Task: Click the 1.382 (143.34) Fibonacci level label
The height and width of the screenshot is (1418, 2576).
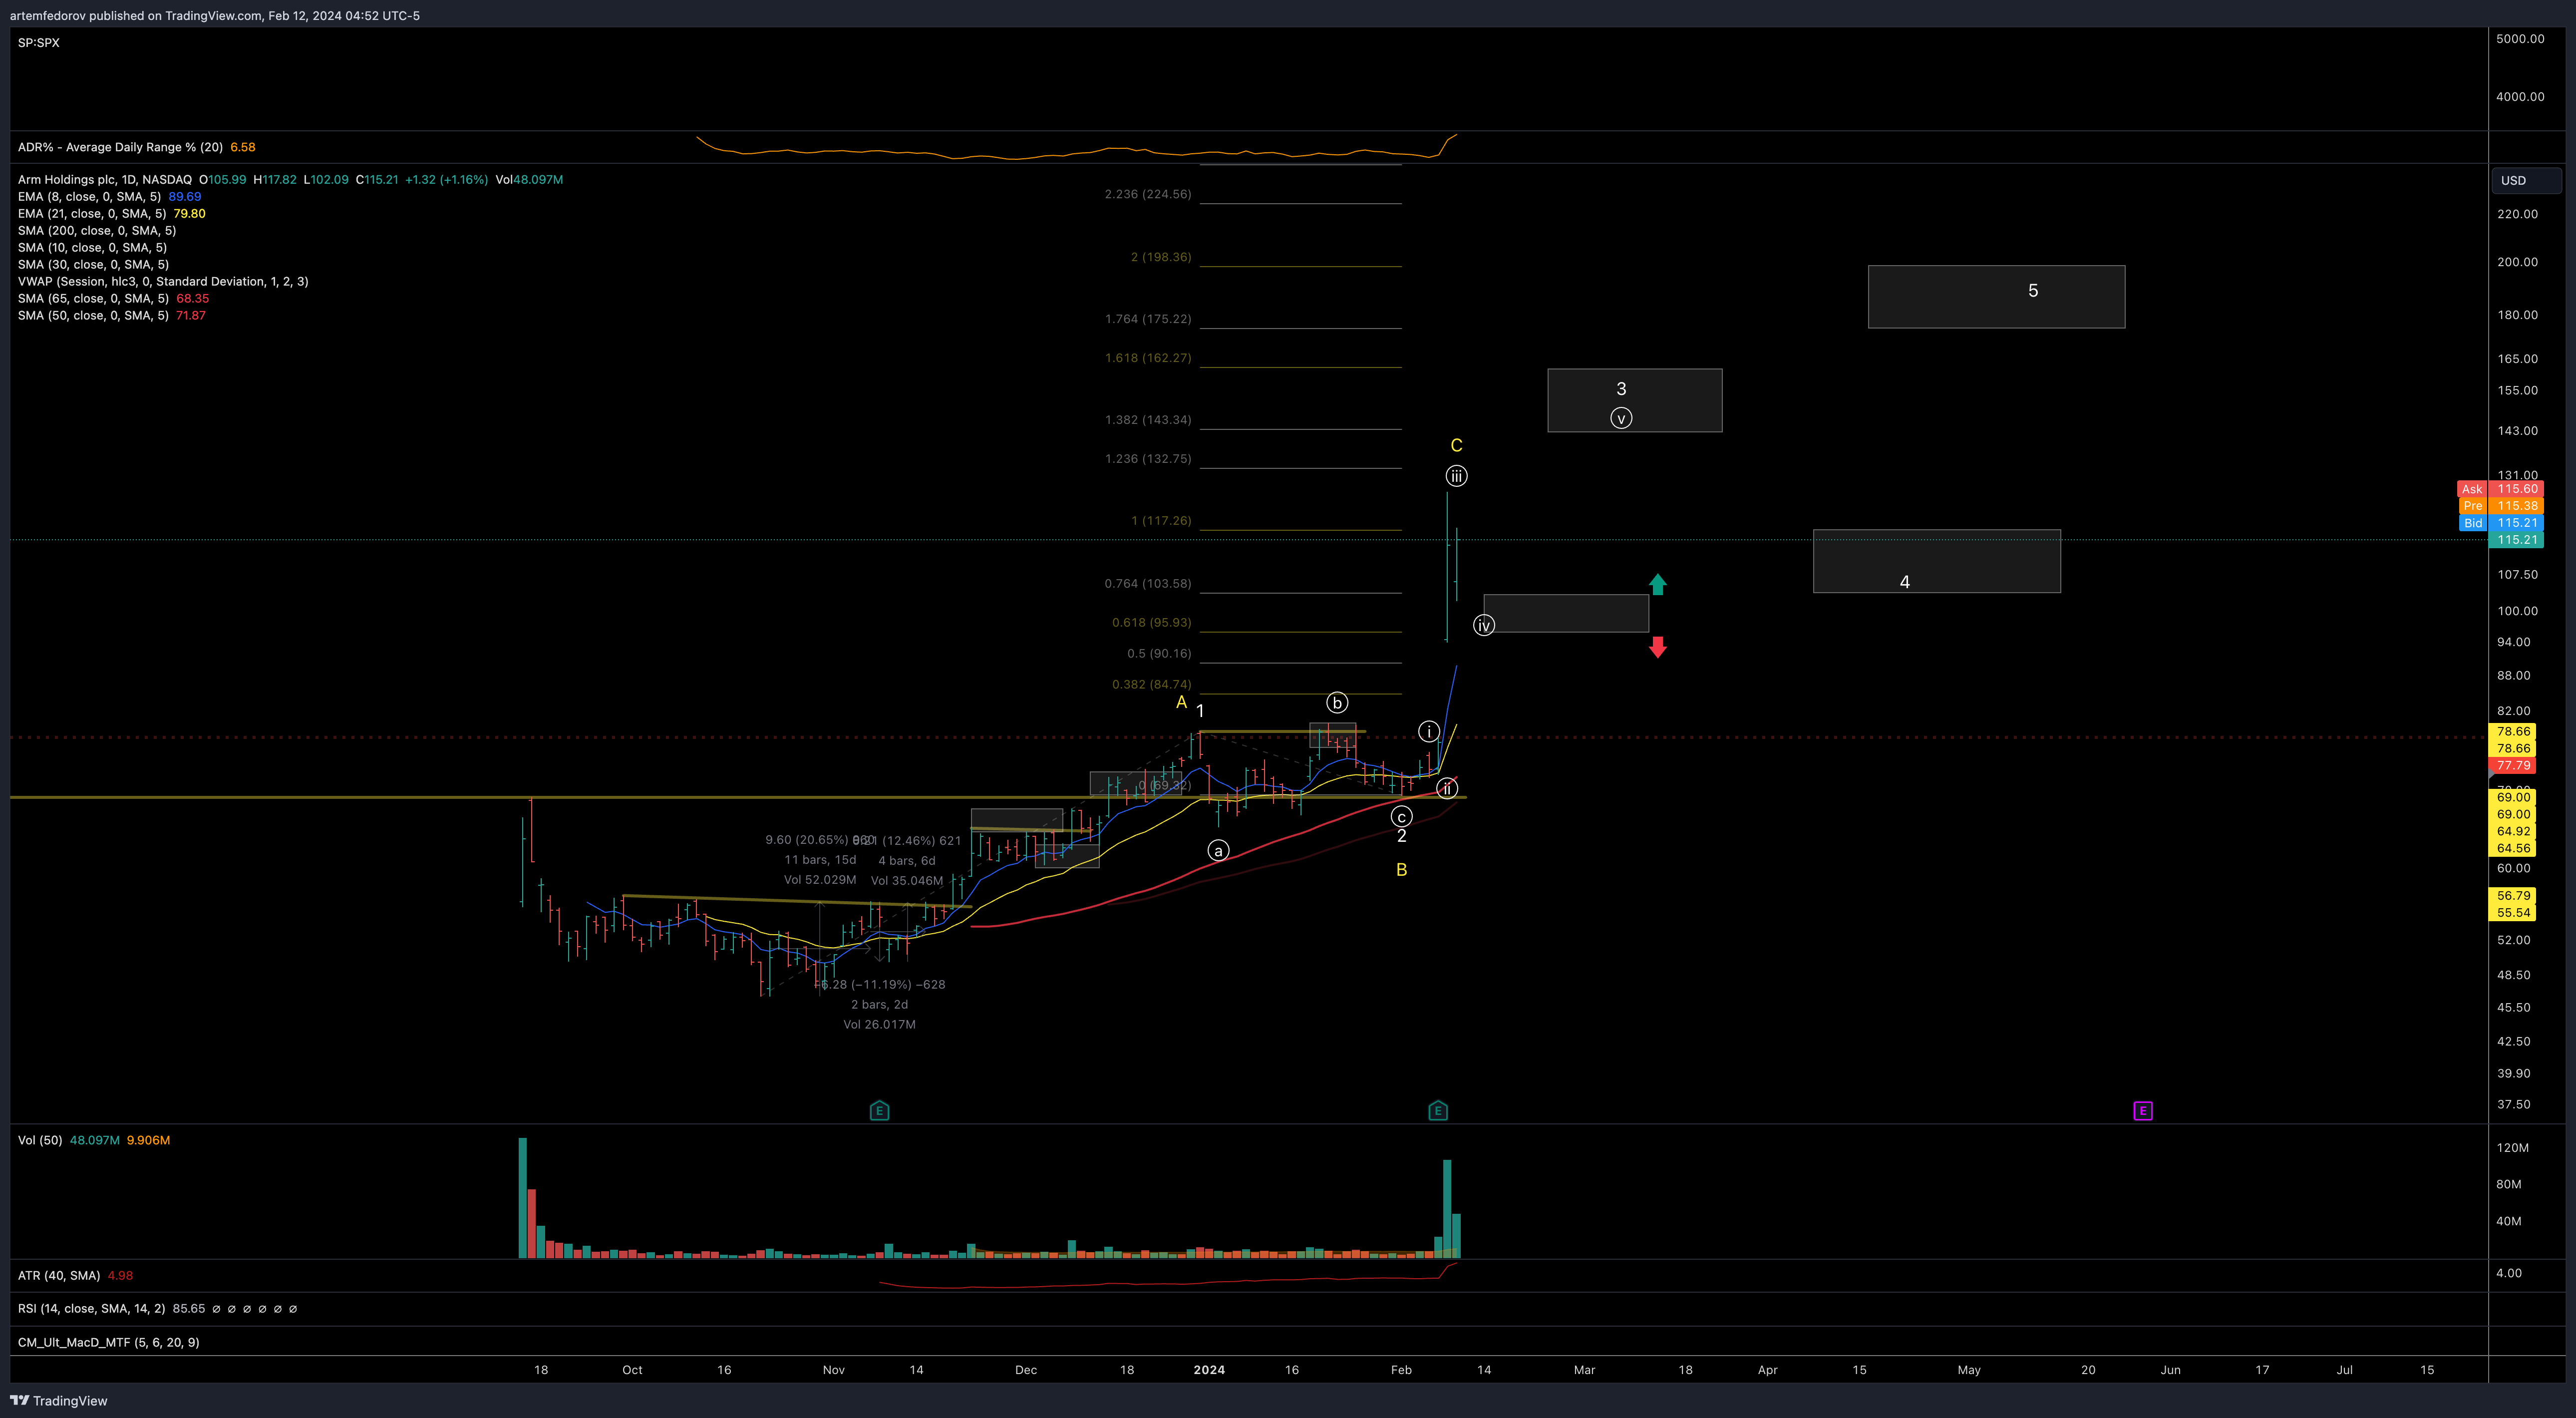Action: click(1148, 420)
